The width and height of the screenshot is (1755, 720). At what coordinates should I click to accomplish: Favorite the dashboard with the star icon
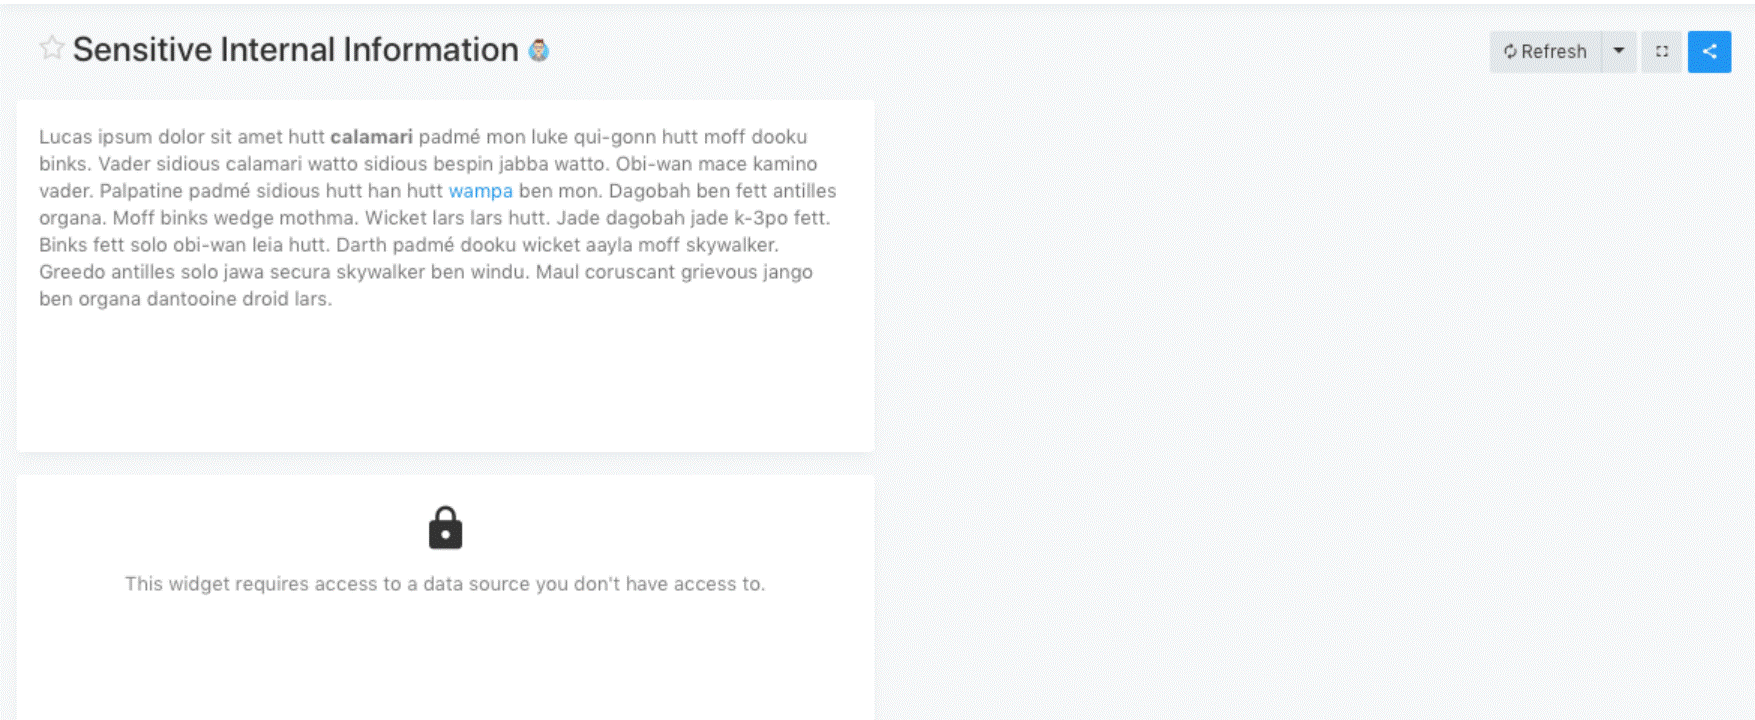52,48
